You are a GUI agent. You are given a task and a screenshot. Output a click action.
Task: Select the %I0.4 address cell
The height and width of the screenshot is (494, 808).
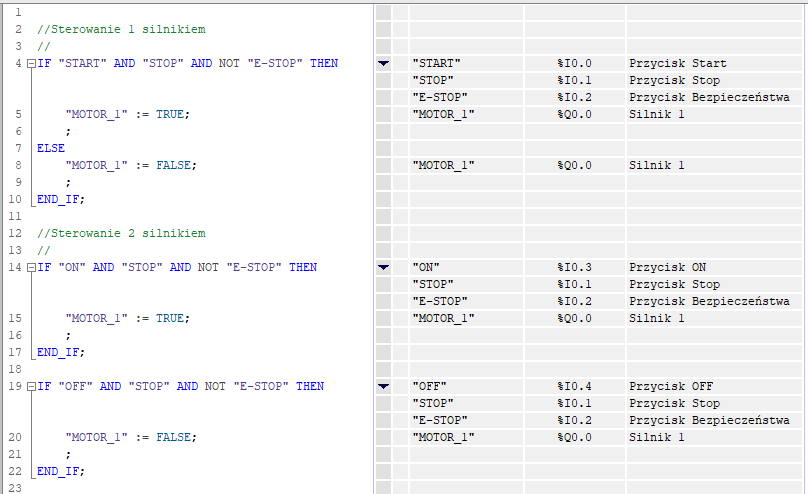coord(574,387)
